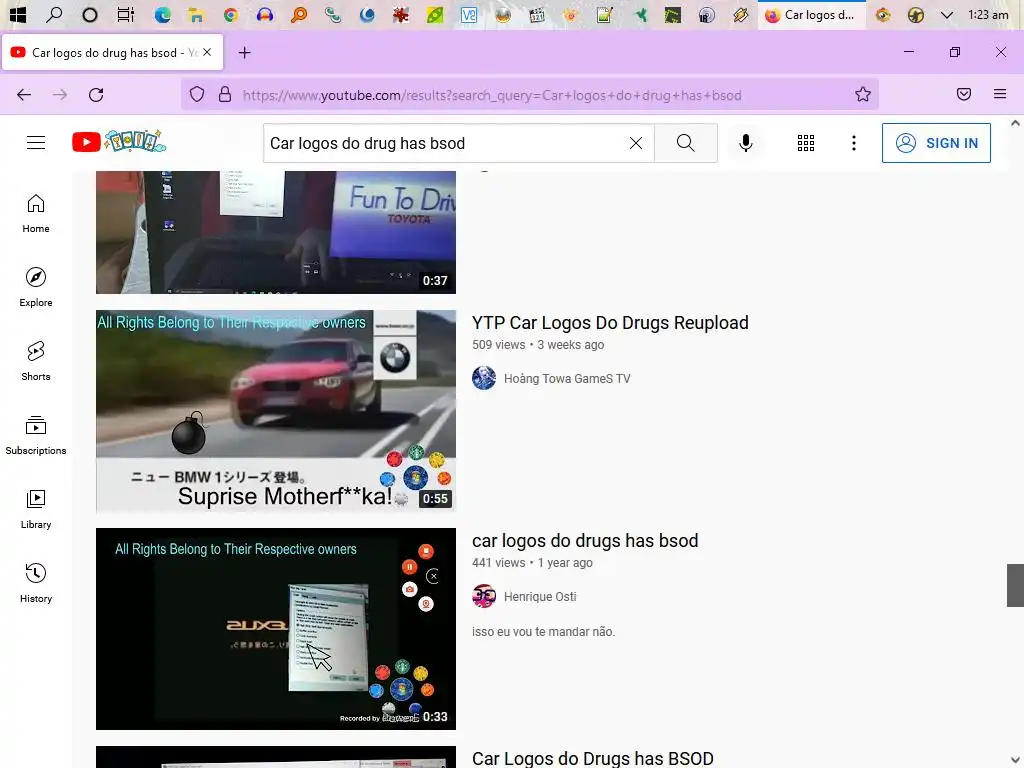Open History in YouTube sidebar
Screen dimensions: 1024x768
36,583
